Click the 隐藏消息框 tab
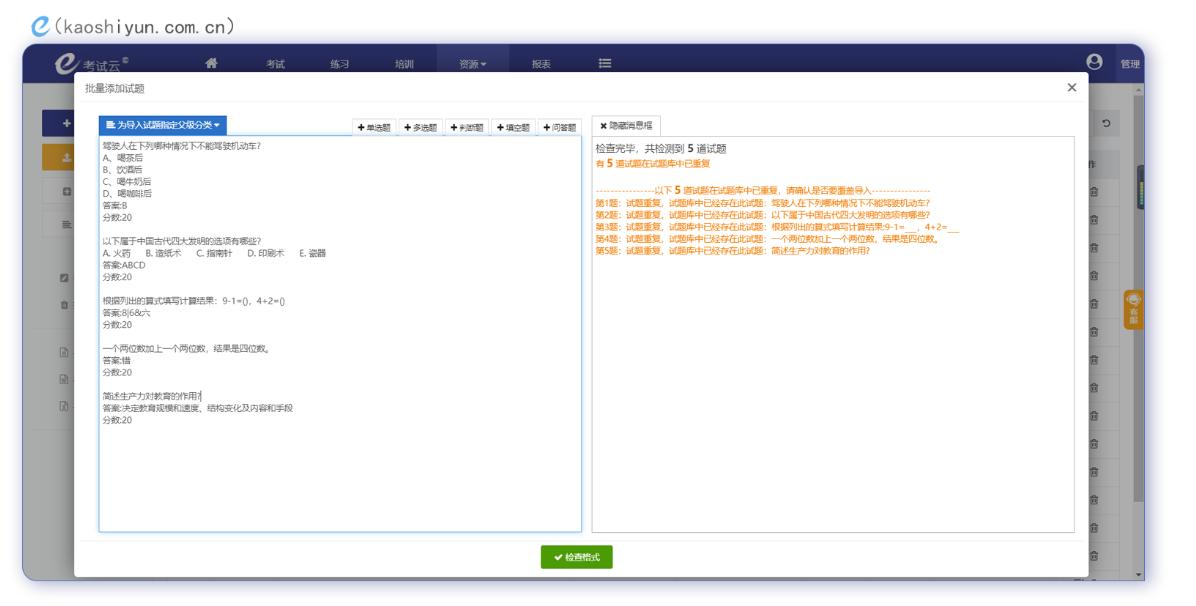Viewport: 1196px width, 606px height. pyautogui.click(x=626, y=126)
